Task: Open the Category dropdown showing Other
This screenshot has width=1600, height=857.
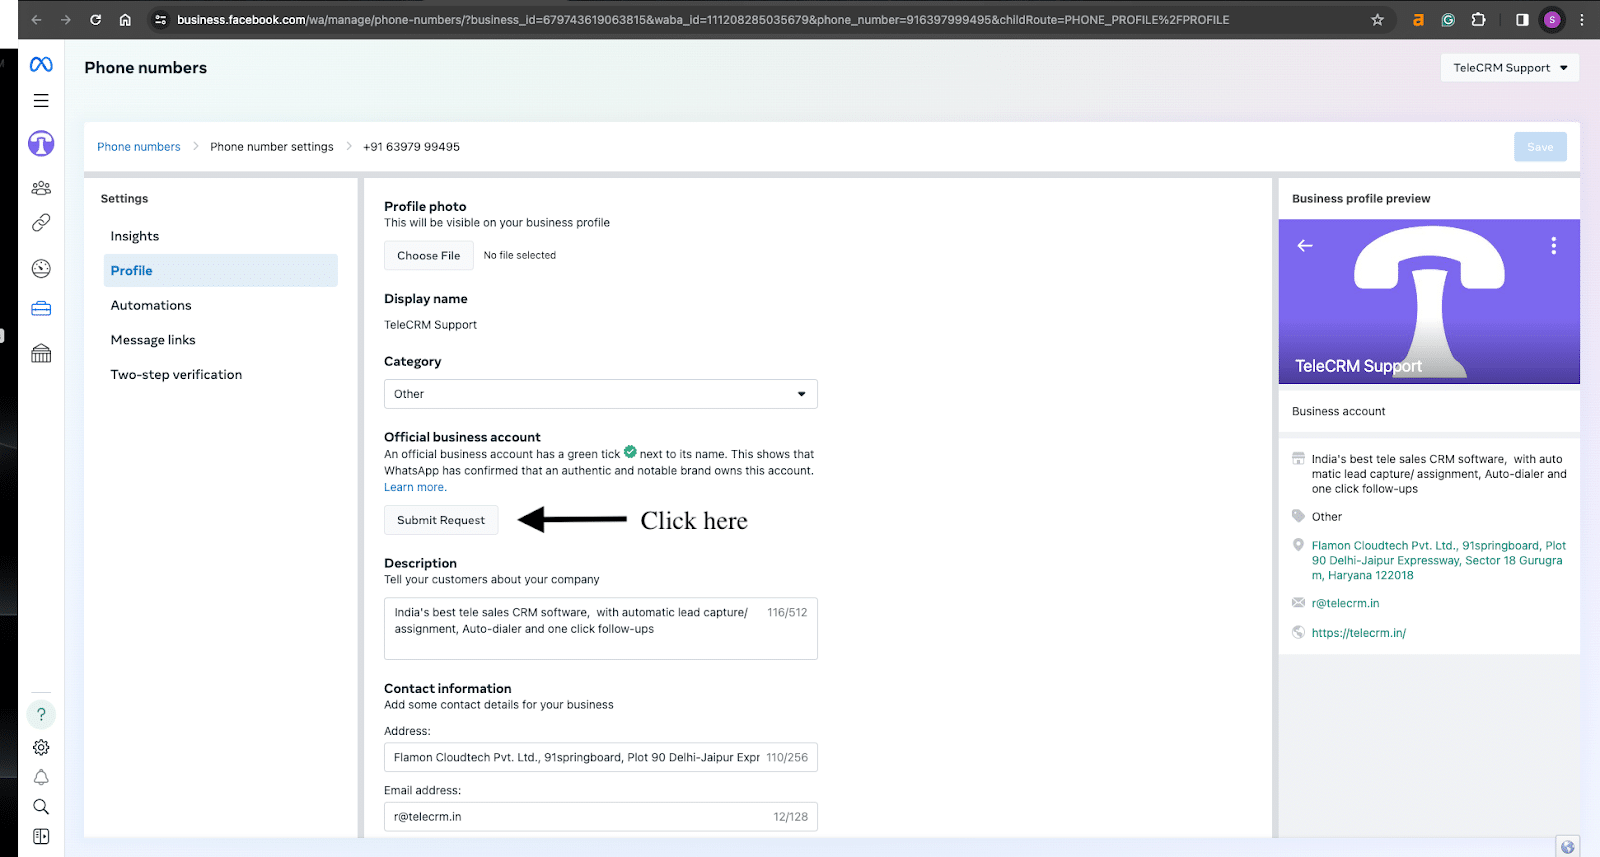Action: click(601, 394)
